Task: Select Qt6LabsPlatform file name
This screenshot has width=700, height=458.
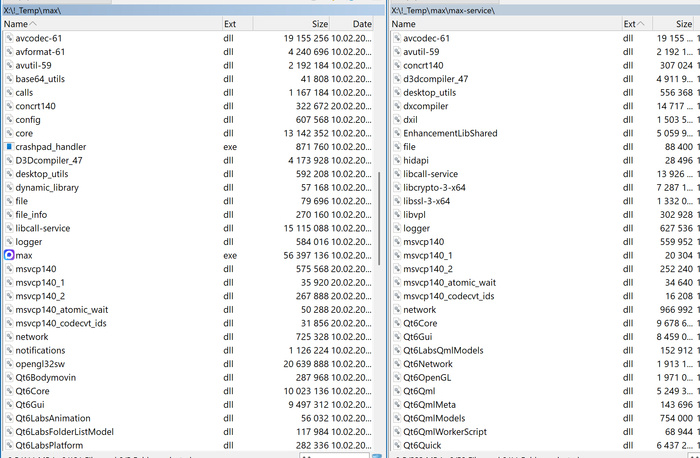Action: tap(49, 445)
